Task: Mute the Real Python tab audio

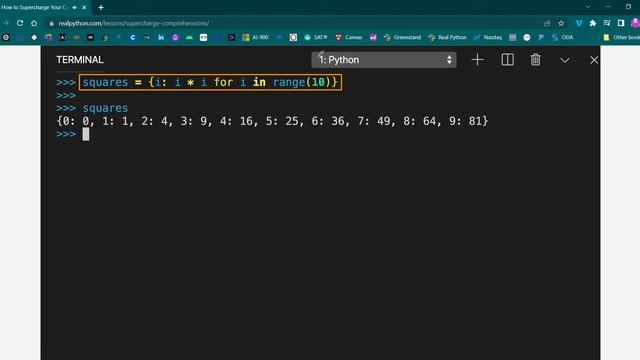Action: pyautogui.click(x=75, y=7)
